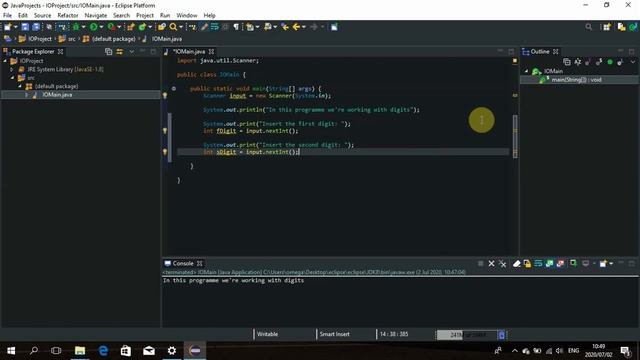Image resolution: width=640 pixels, height=360 pixels.
Task: Collapse the default package node
Action: (x=20, y=86)
